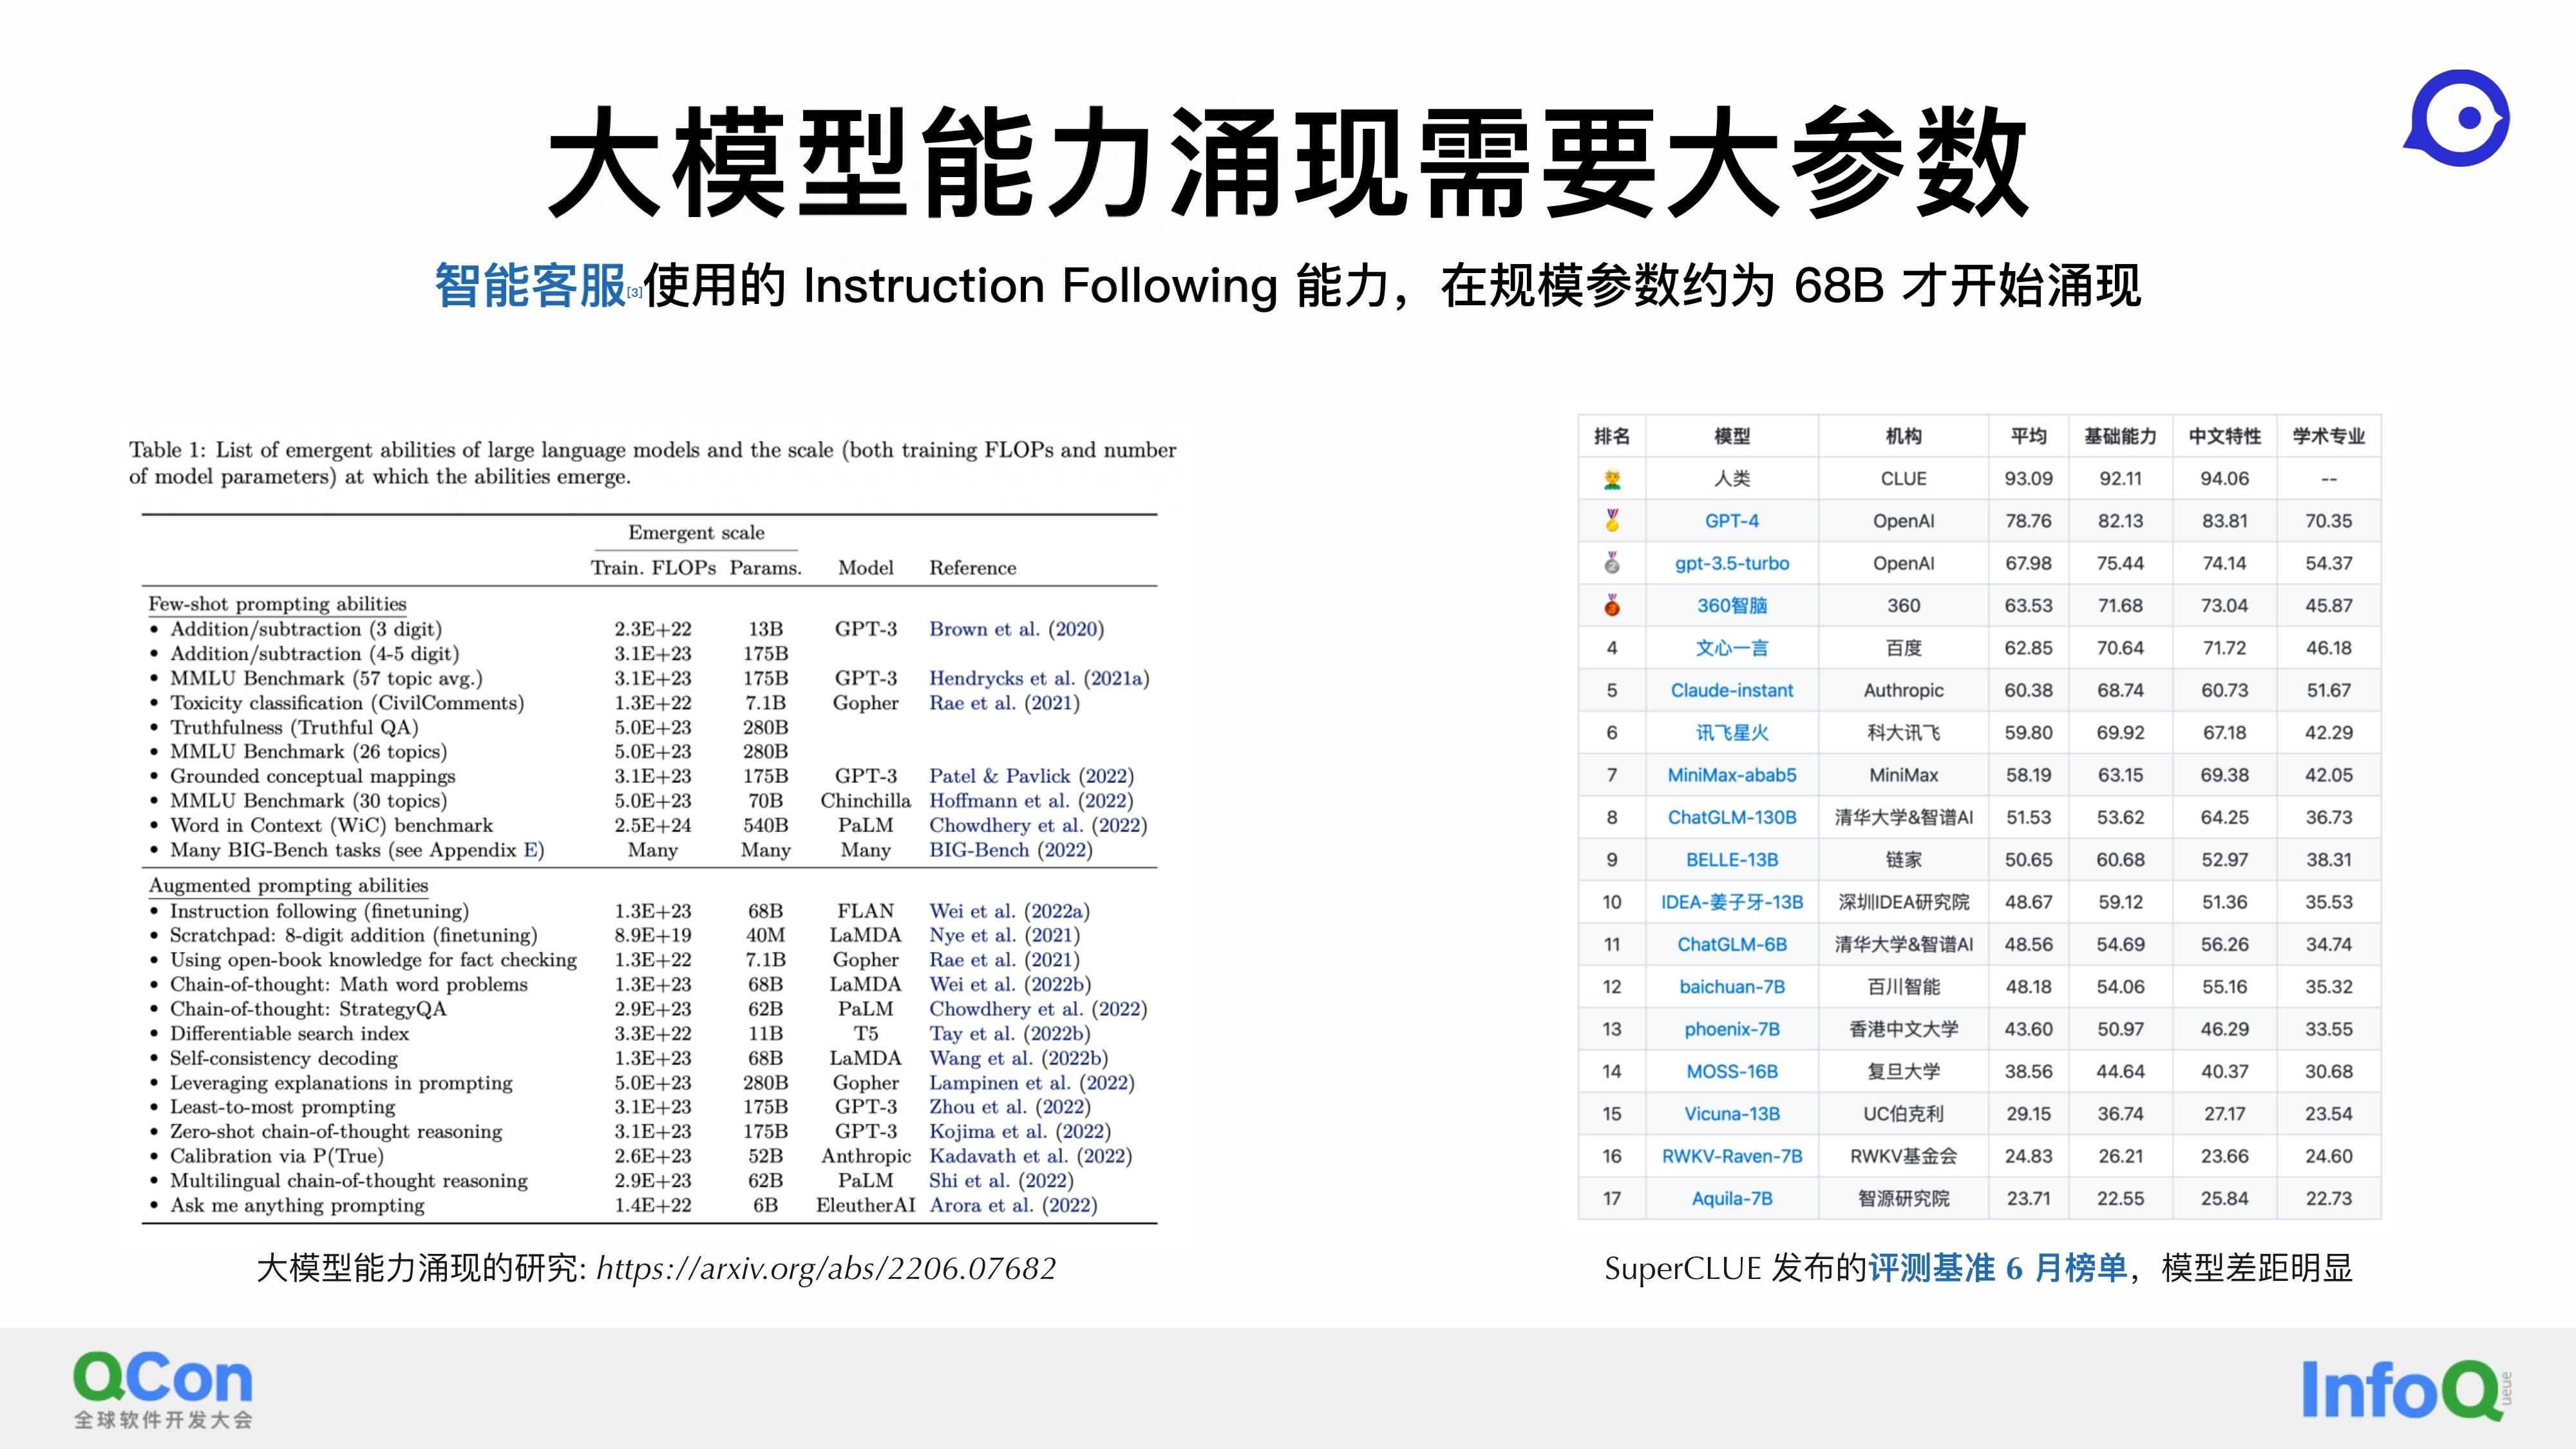The image size is (2576, 1449).
Task: Open the Kadavath et al. (2022) reference
Action: (x=1030, y=1156)
